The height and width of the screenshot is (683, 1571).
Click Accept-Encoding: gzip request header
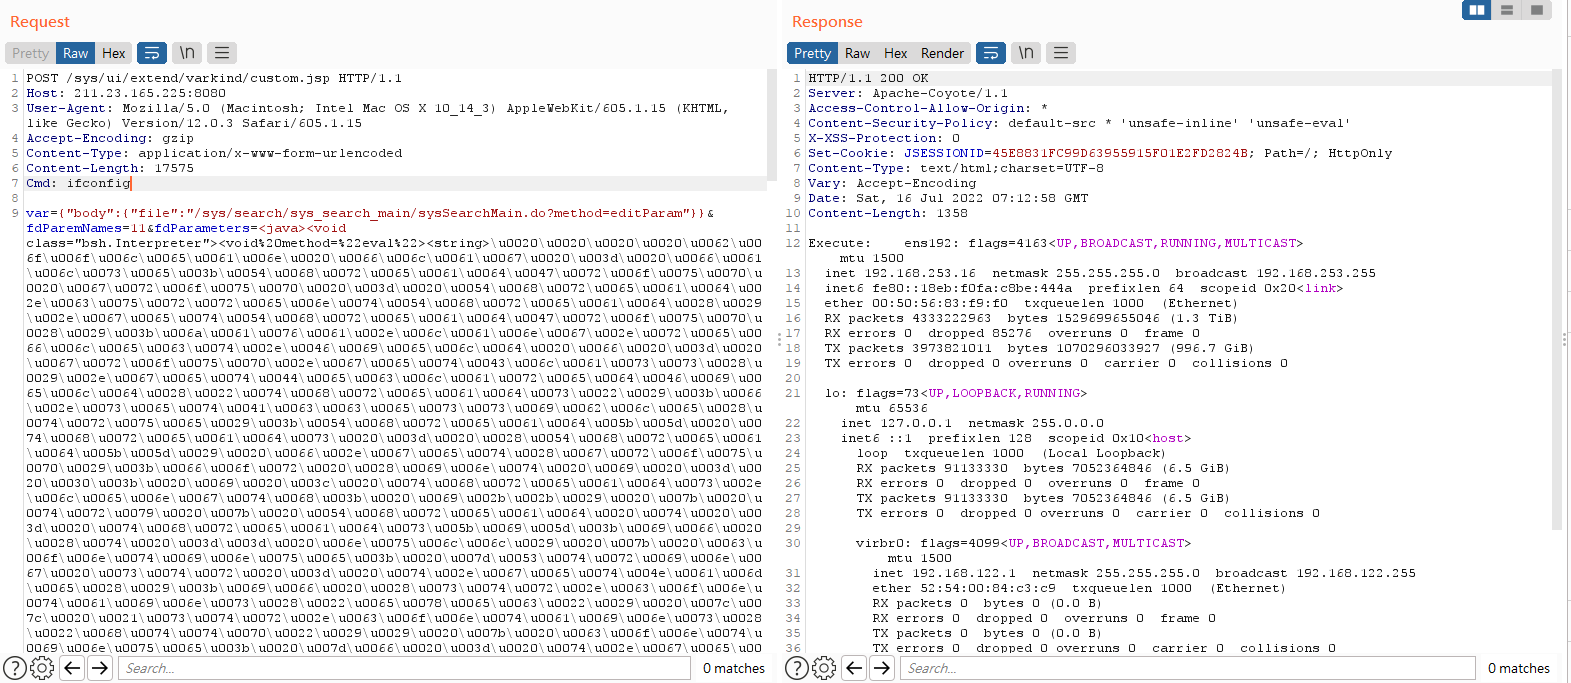(110, 138)
